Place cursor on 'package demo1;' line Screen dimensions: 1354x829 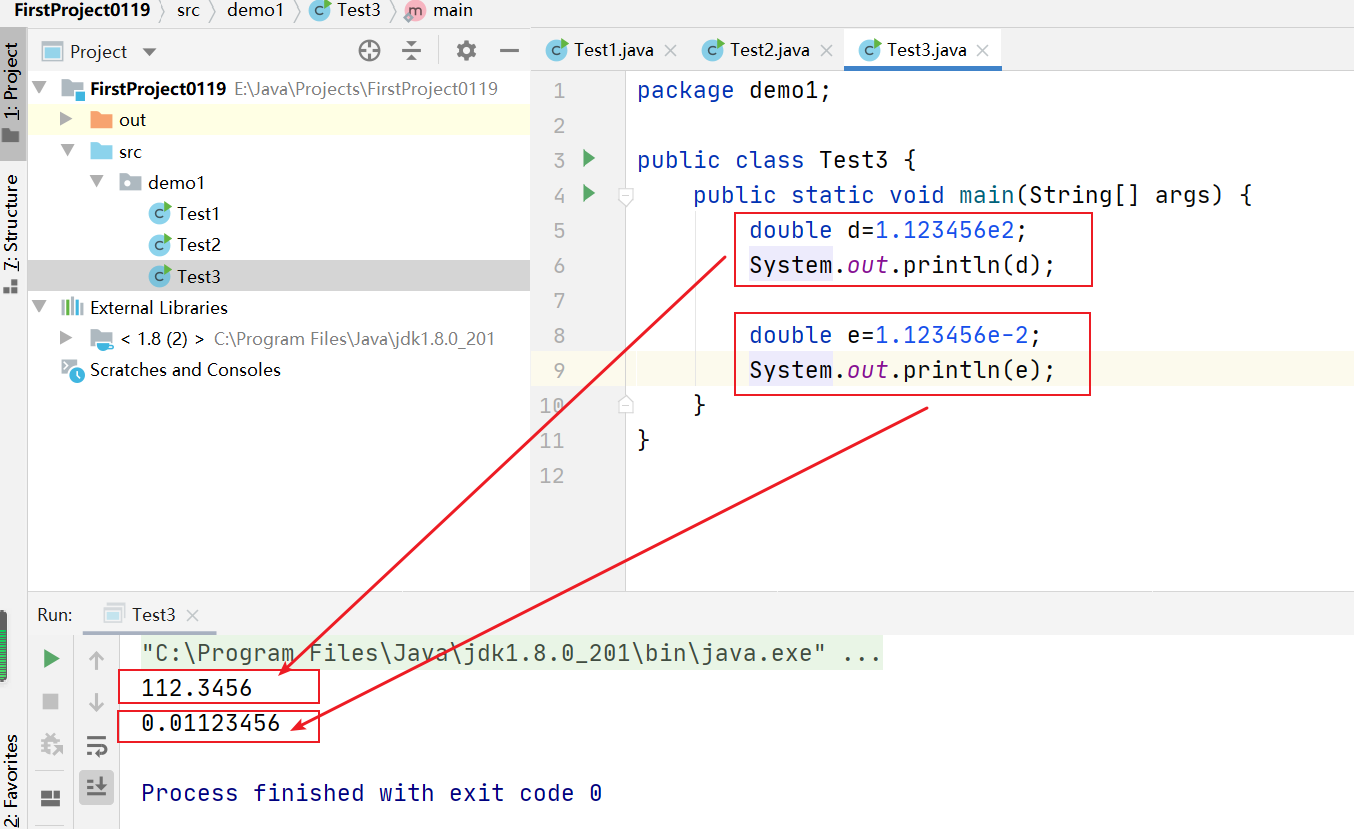[734, 91]
